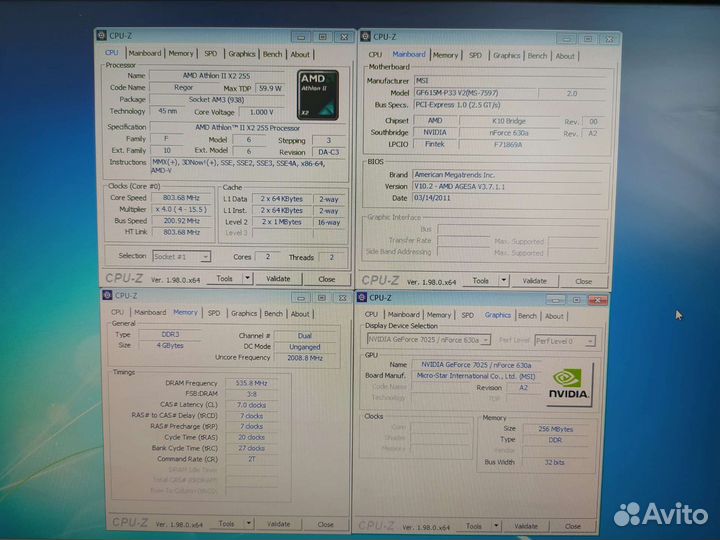Open Memory tab in the CPU window
Image resolution: width=720 pixels, height=540 pixels.
(180, 53)
